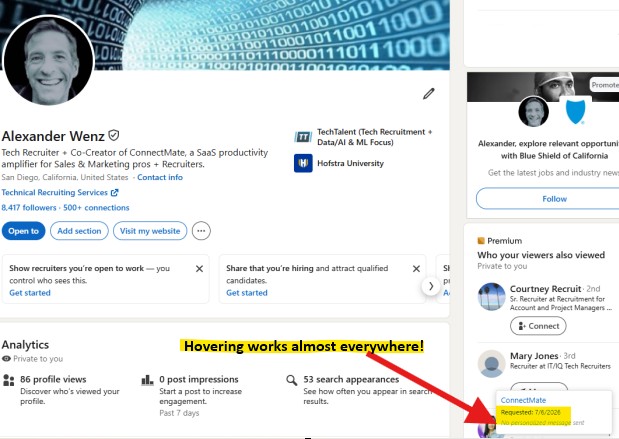619x439 pixels.
Task: Click Alexander's small avatar in the ad
Action: pyautogui.click(x=533, y=112)
